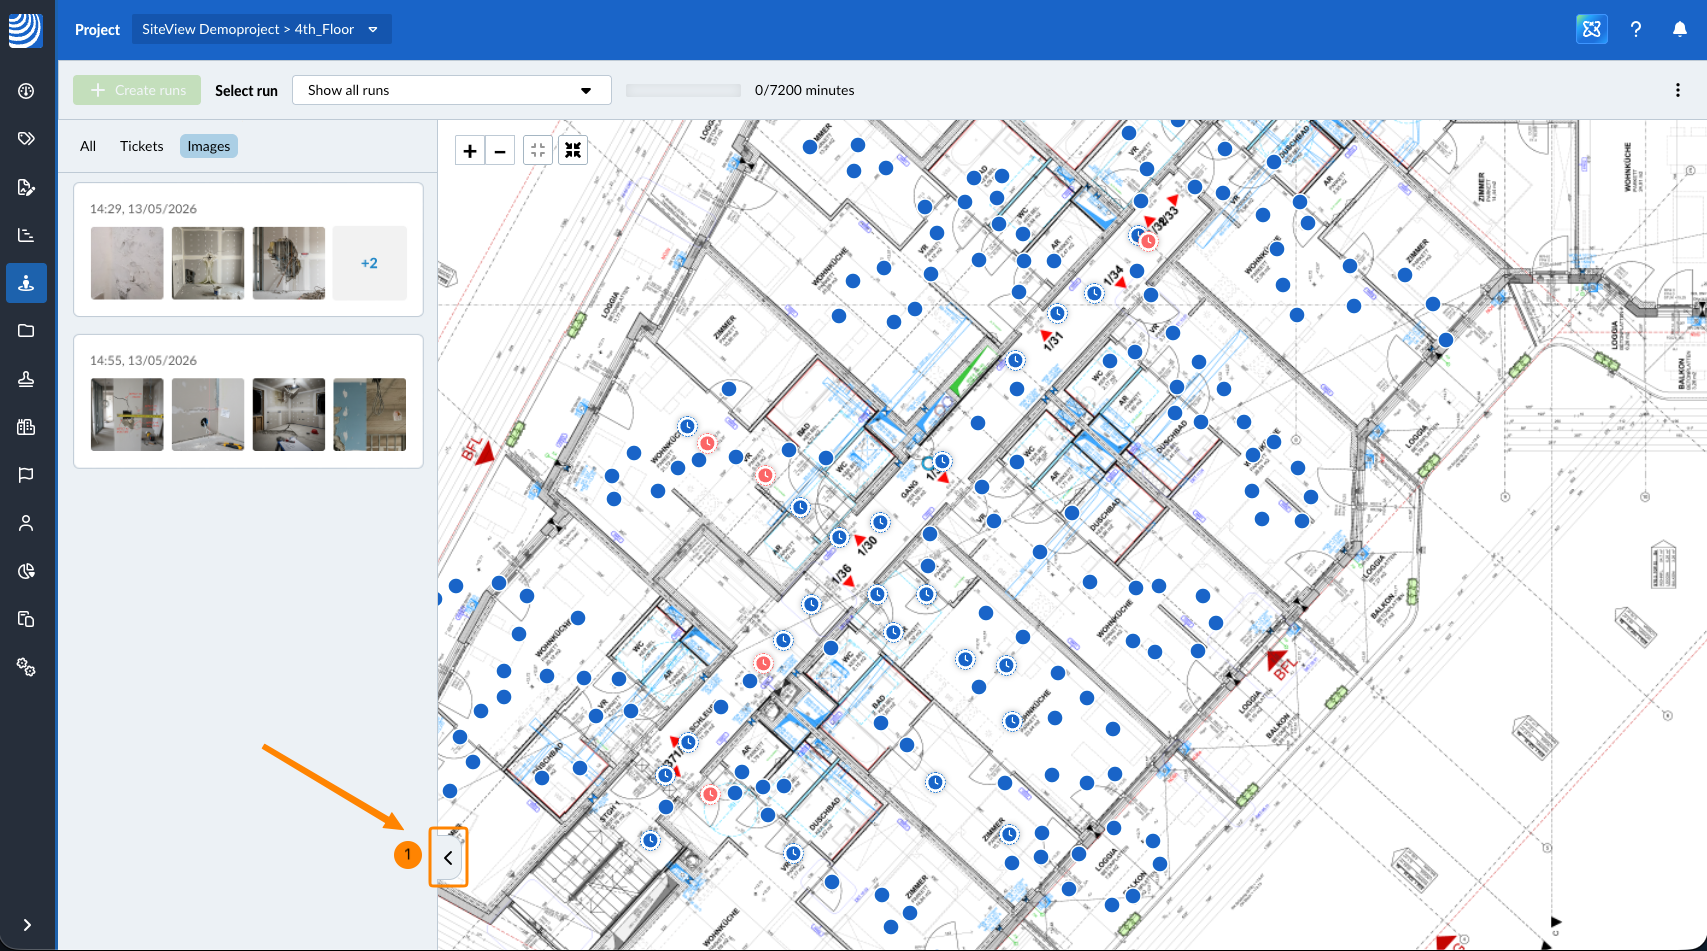1707x951 pixels.
Task: Click the Create runs button
Action: tap(137, 90)
